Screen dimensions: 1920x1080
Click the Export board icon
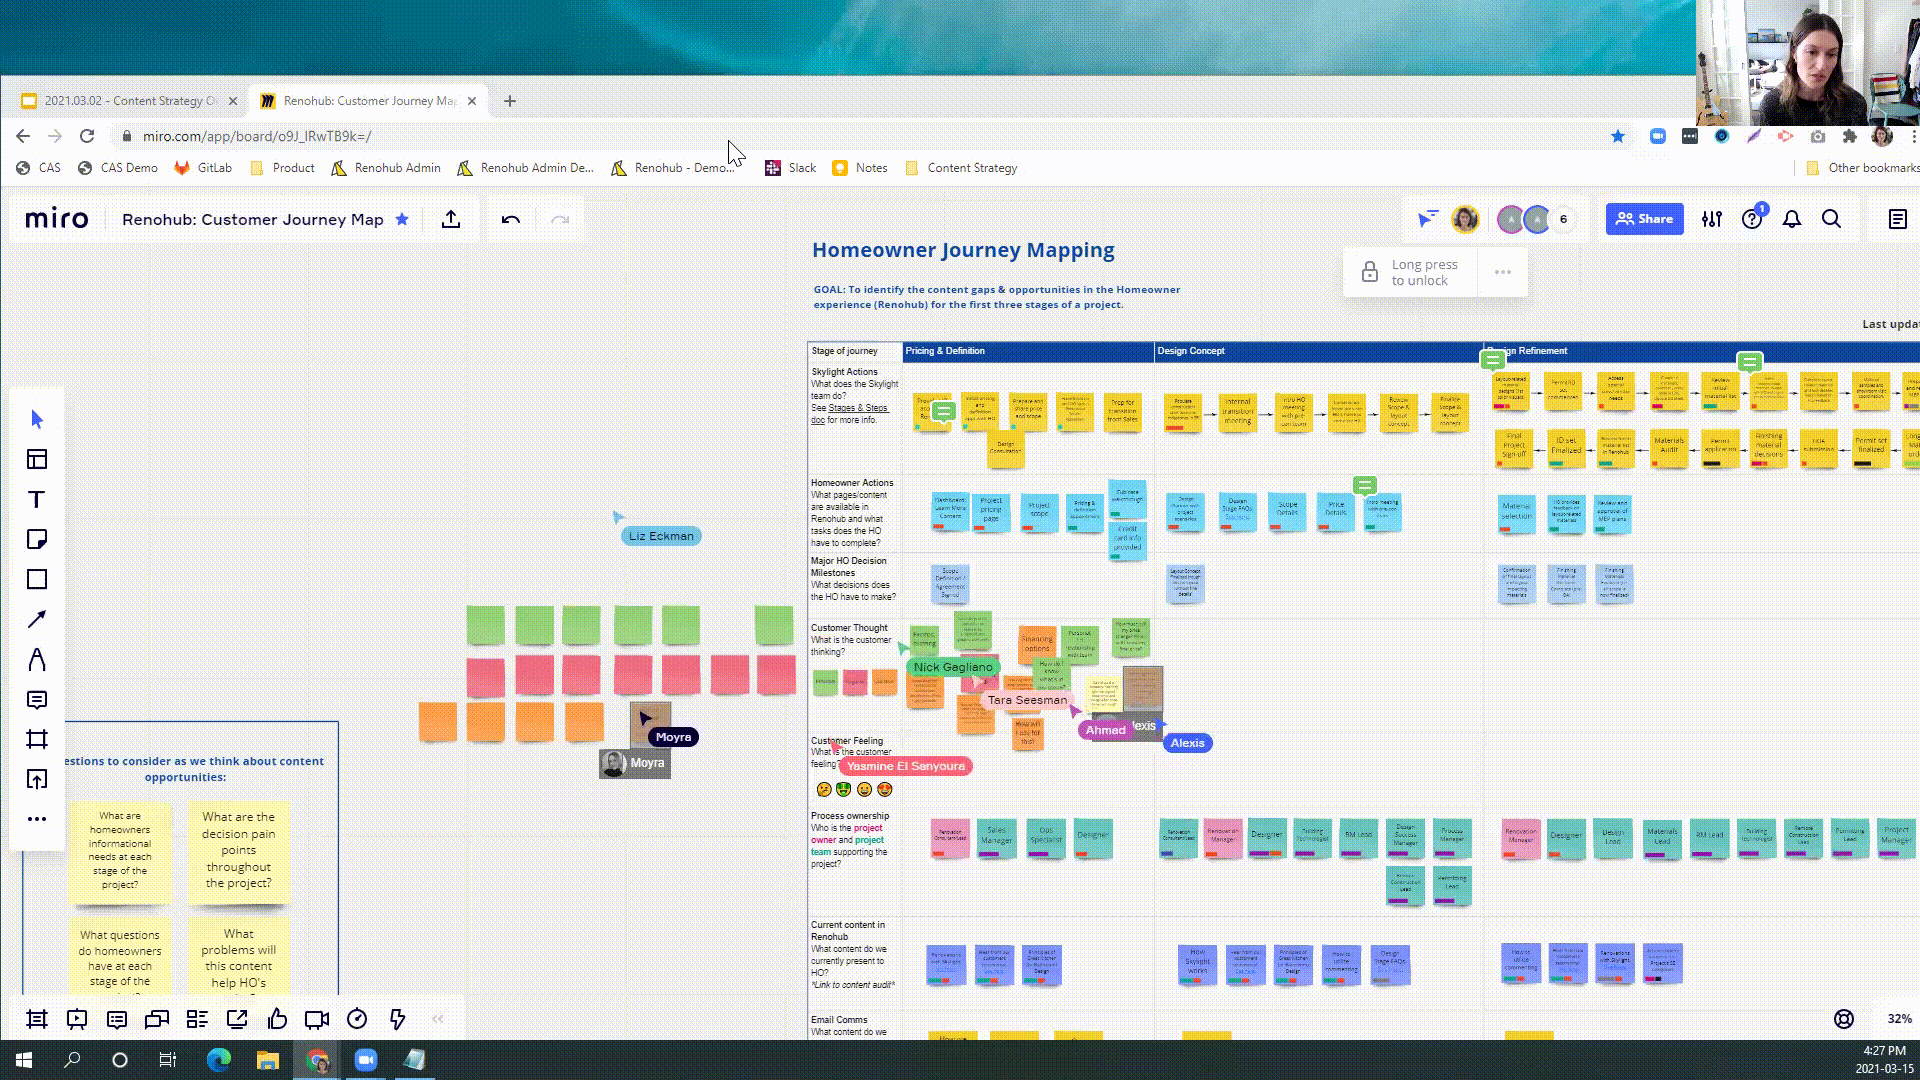pyautogui.click(x=451, y=219)
